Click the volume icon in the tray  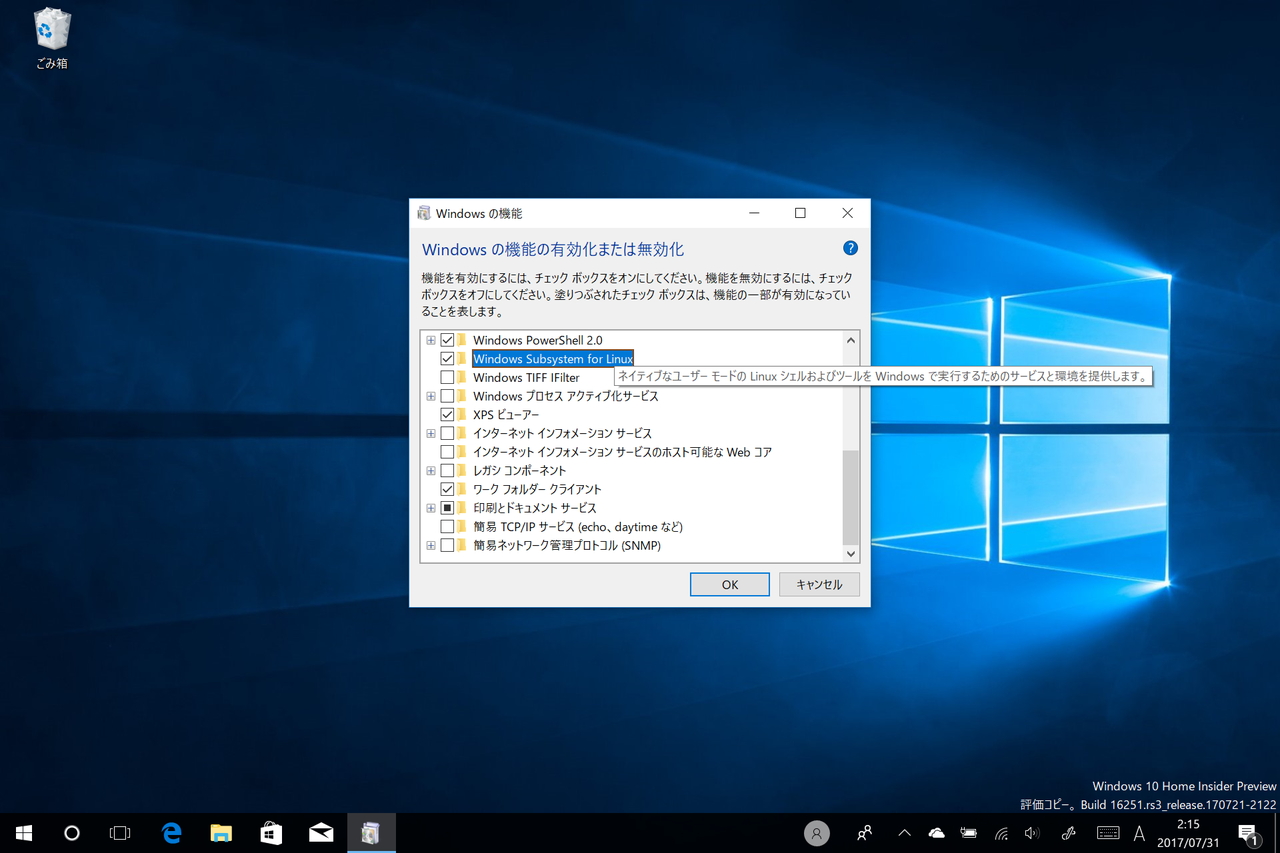tap(1031, 832)
